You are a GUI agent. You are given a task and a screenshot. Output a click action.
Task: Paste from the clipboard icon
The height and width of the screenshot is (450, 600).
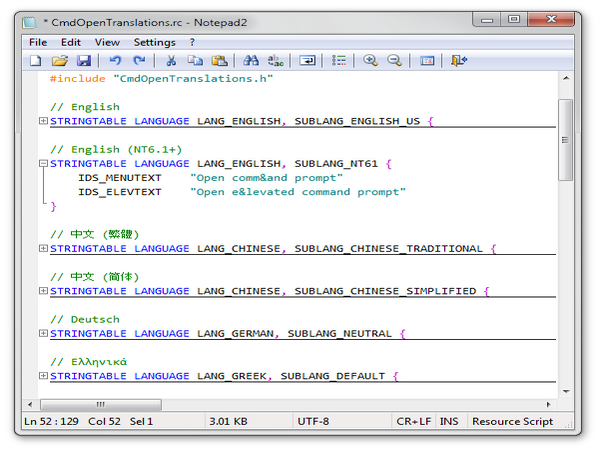(220, 60)
